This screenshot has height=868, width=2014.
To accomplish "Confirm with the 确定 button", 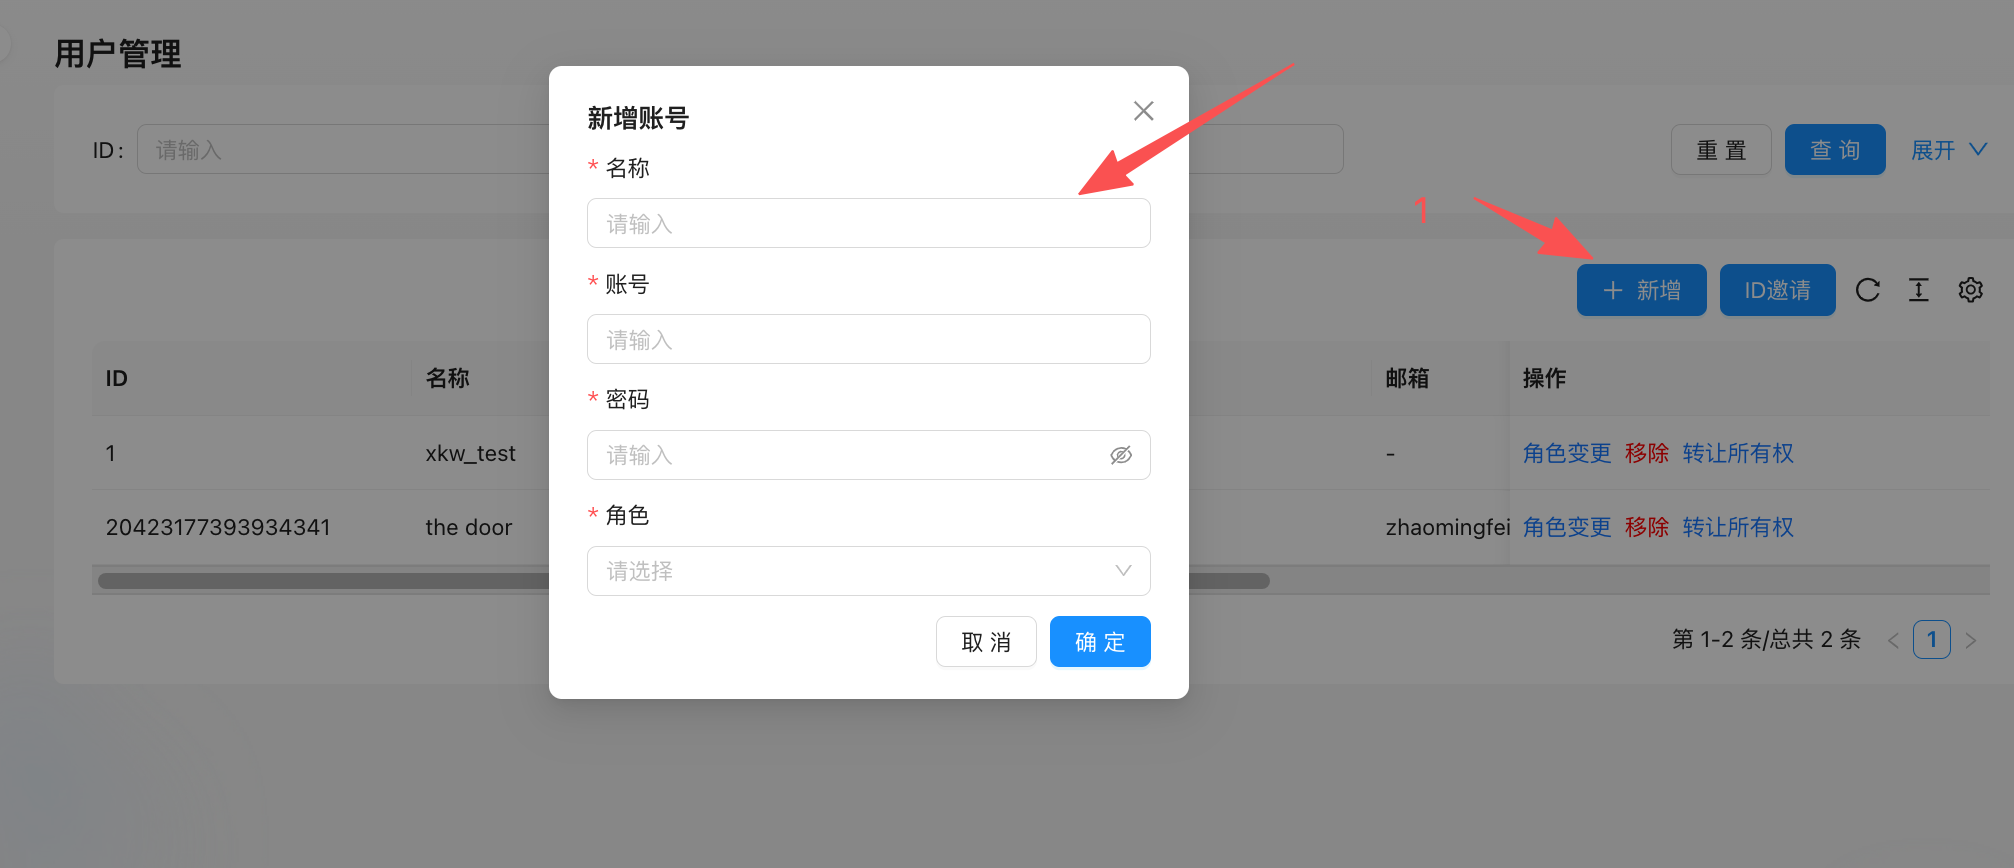I will [x=1100, y=642].
